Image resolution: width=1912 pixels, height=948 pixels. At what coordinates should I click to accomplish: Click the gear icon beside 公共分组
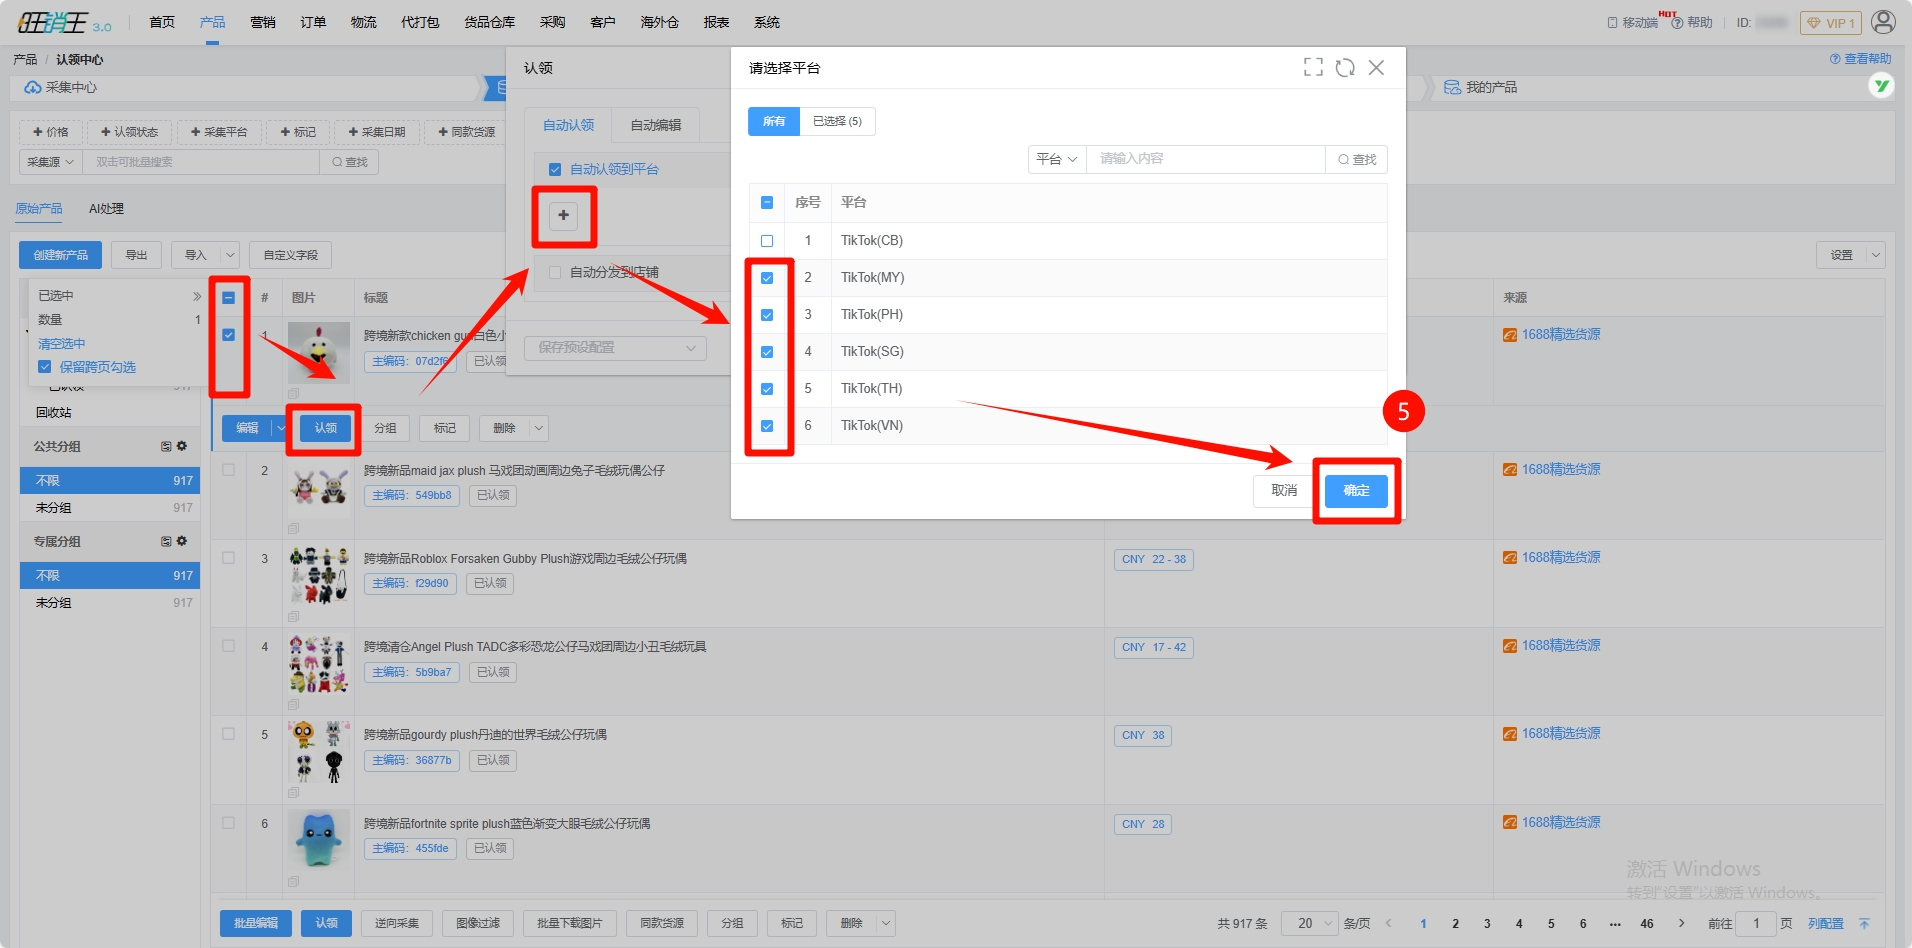(x=182, y=446)
